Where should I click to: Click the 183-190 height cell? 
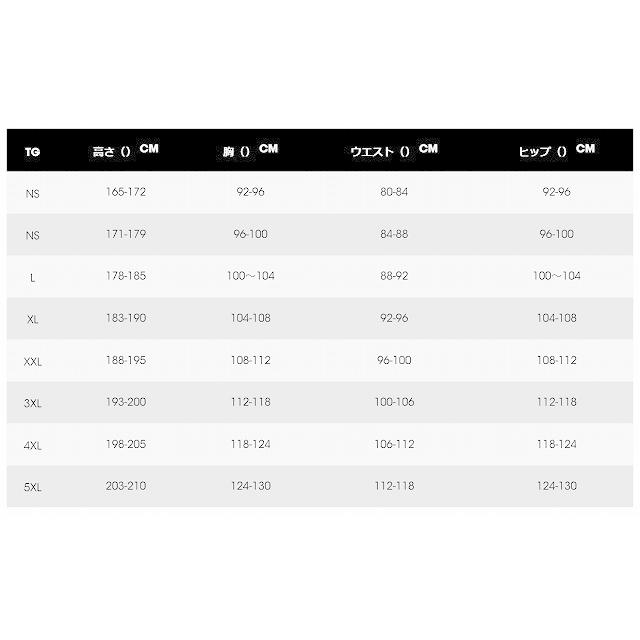(x=126, y=317)
